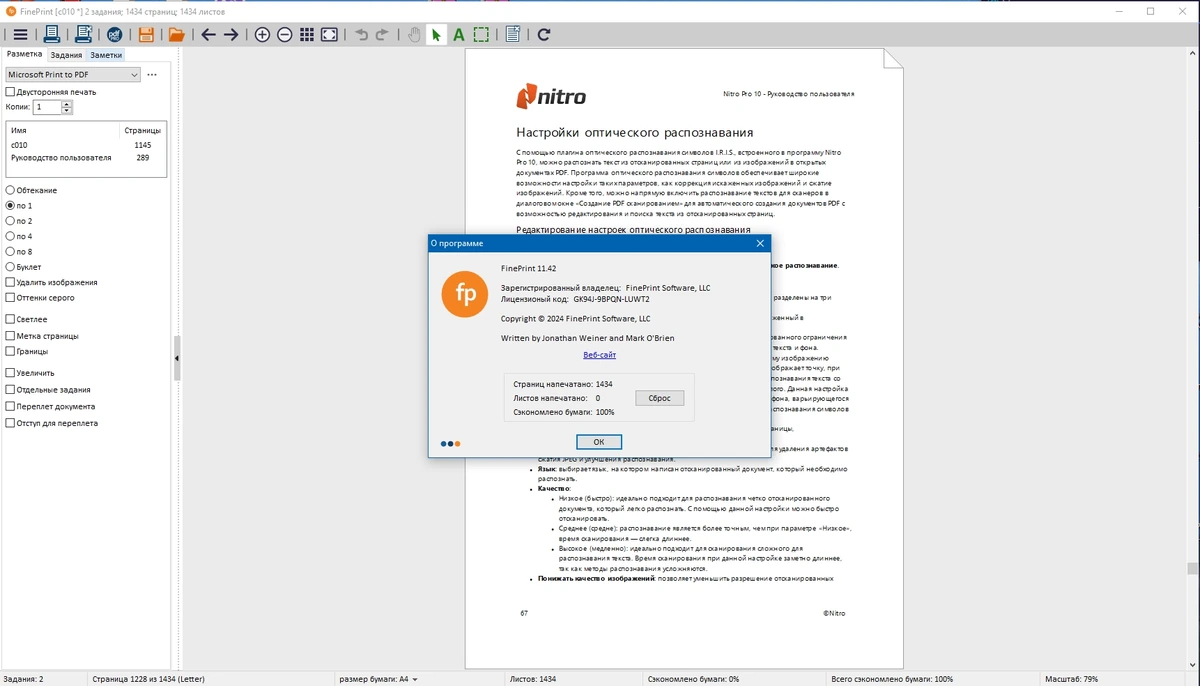Switch to the Разметка tab
This screenshot has height=686, width=1200.
coord(24,55)
